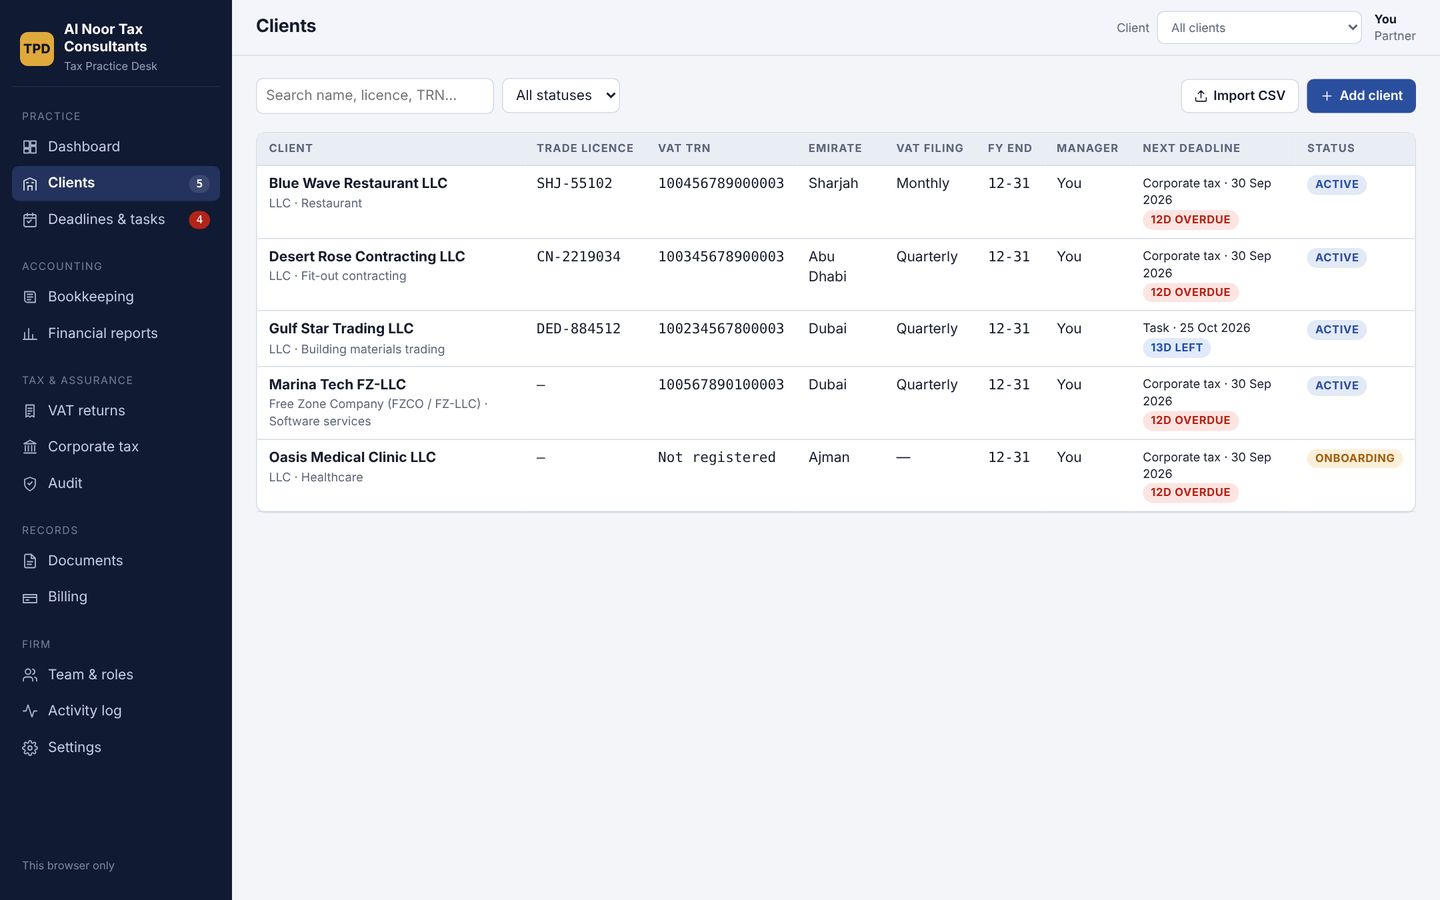
Task: Click the Audit shield icon
Action: tap(30, 484)
